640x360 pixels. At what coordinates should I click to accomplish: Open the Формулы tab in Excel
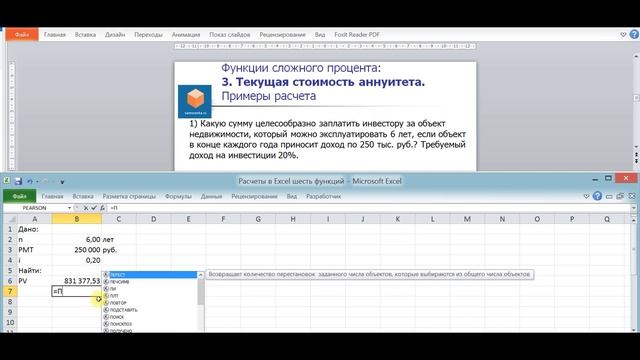coord(178,196)
